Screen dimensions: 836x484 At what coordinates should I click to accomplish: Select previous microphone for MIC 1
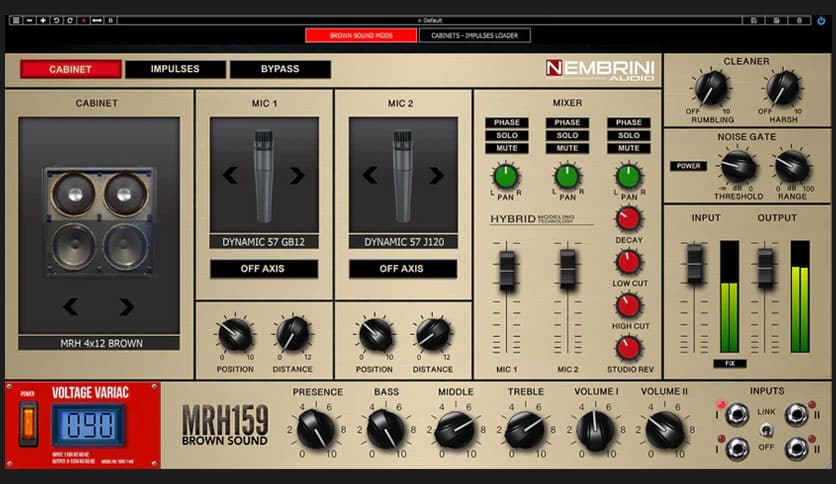point(230,175)
